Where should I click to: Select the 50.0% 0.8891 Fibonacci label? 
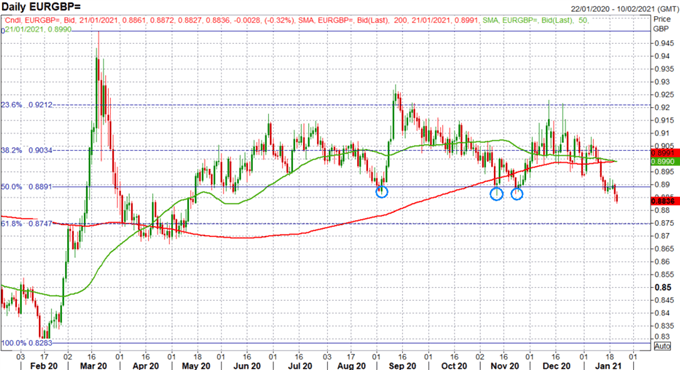pos(27,187)
